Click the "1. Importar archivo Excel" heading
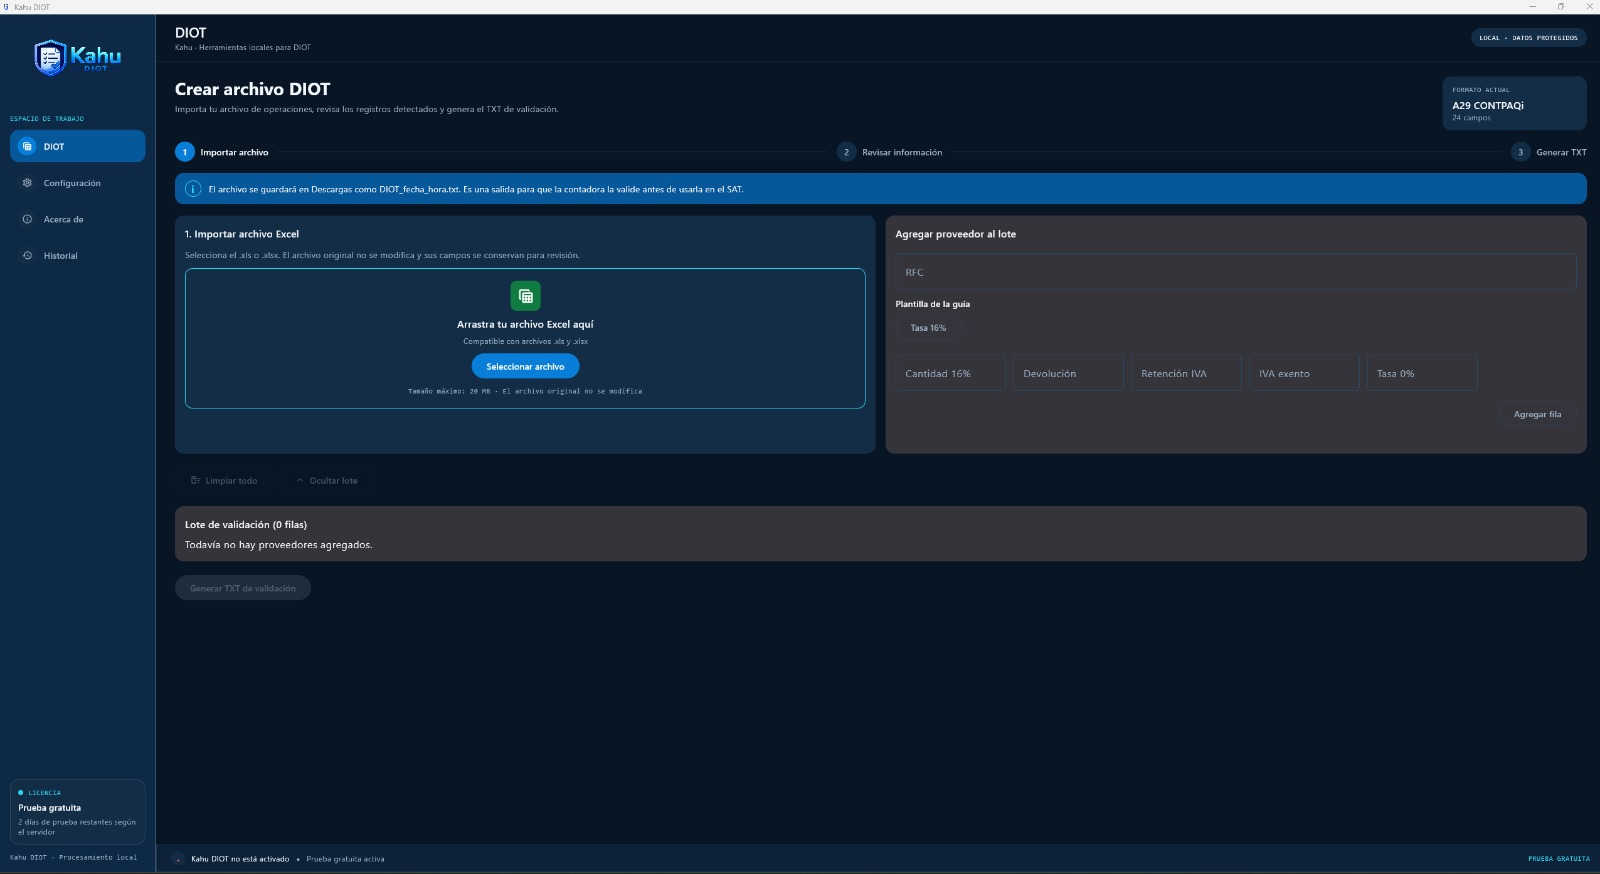 point(242,234)
